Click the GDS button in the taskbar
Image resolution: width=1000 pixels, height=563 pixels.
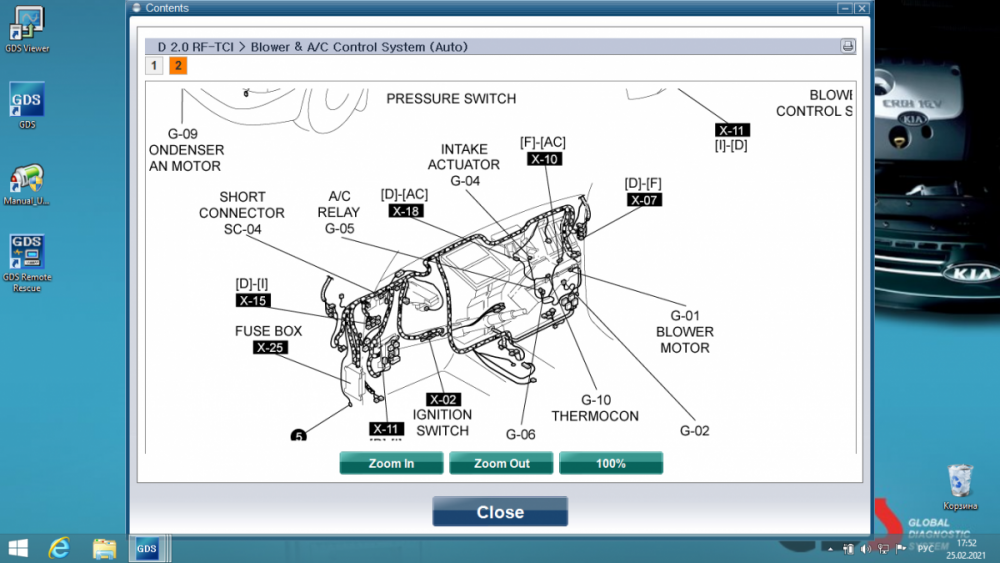point(147,548)
